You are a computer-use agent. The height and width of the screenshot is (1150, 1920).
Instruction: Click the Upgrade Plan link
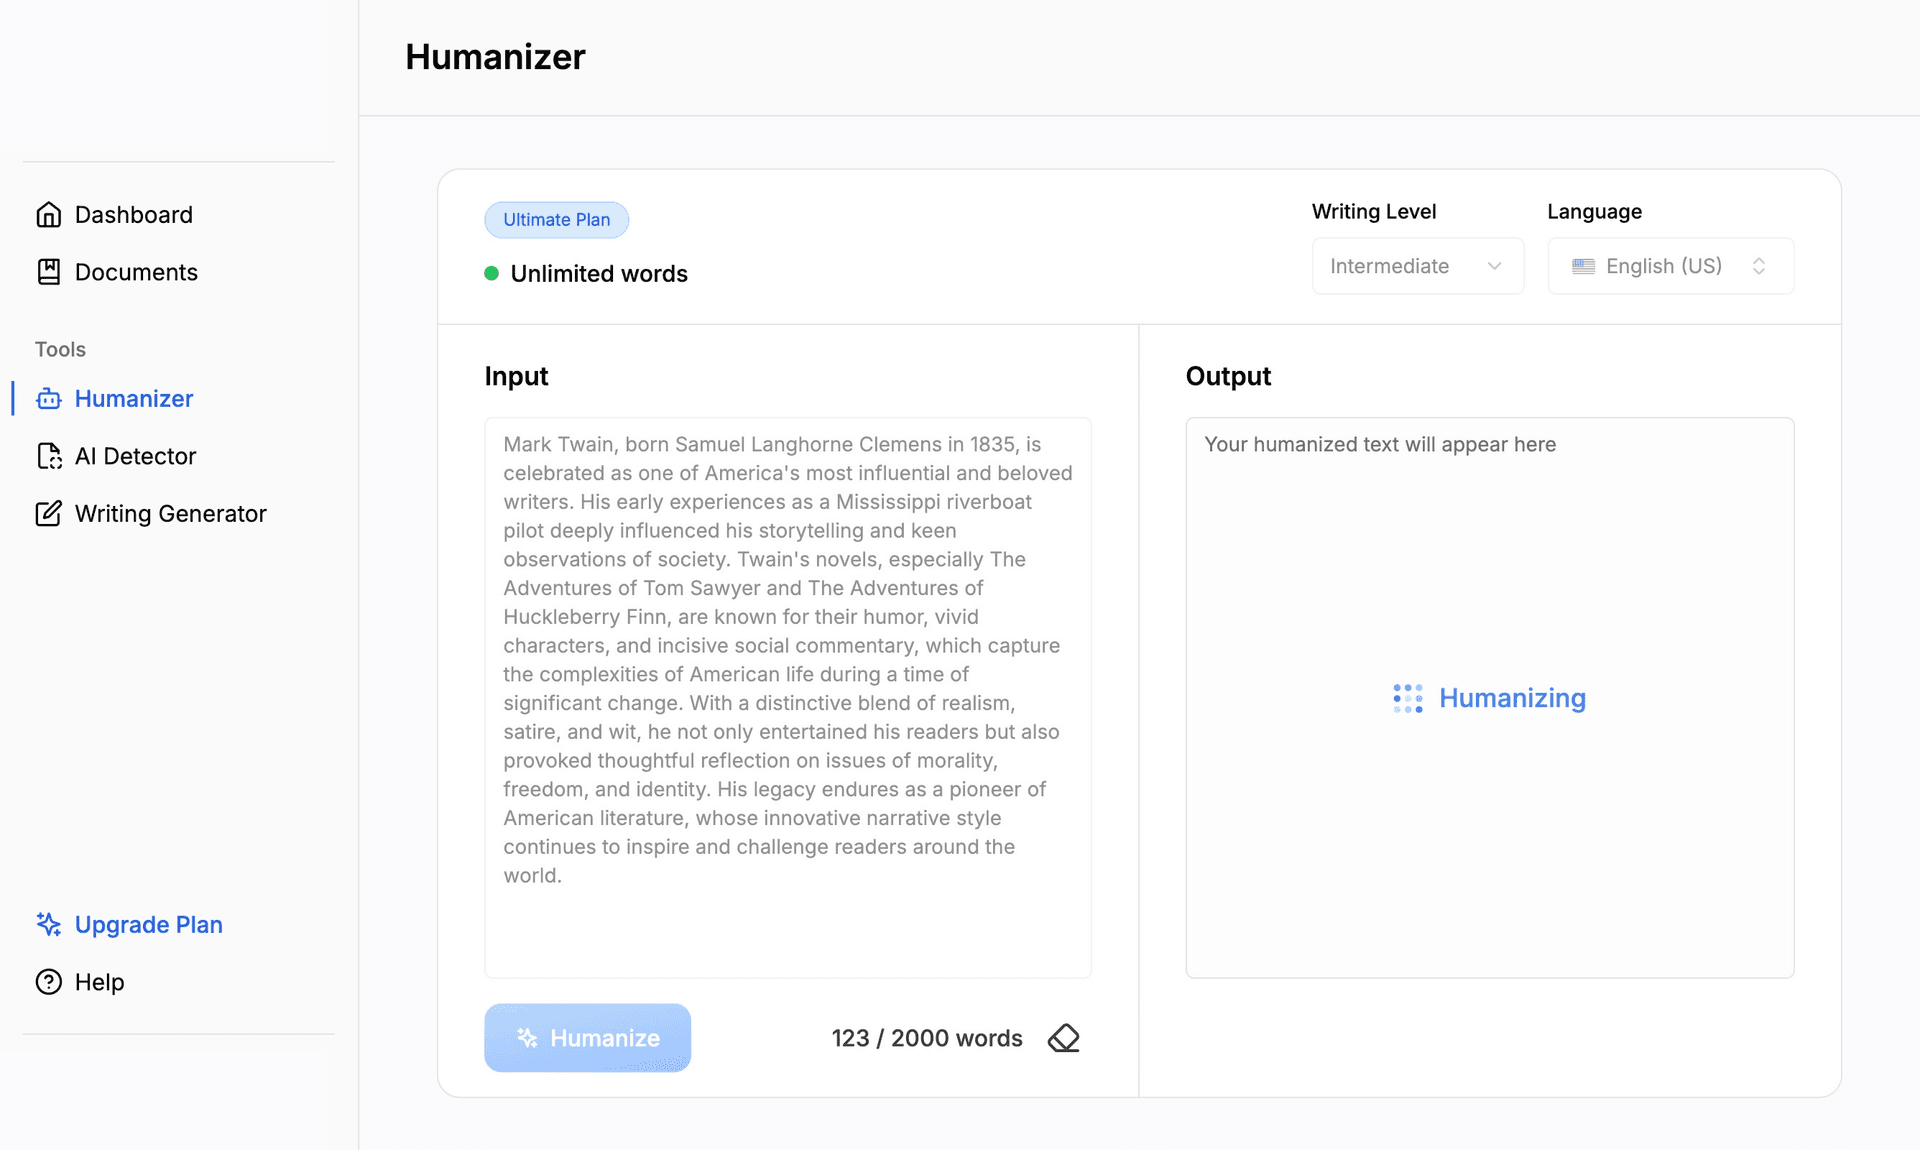(x=148, y=925)
